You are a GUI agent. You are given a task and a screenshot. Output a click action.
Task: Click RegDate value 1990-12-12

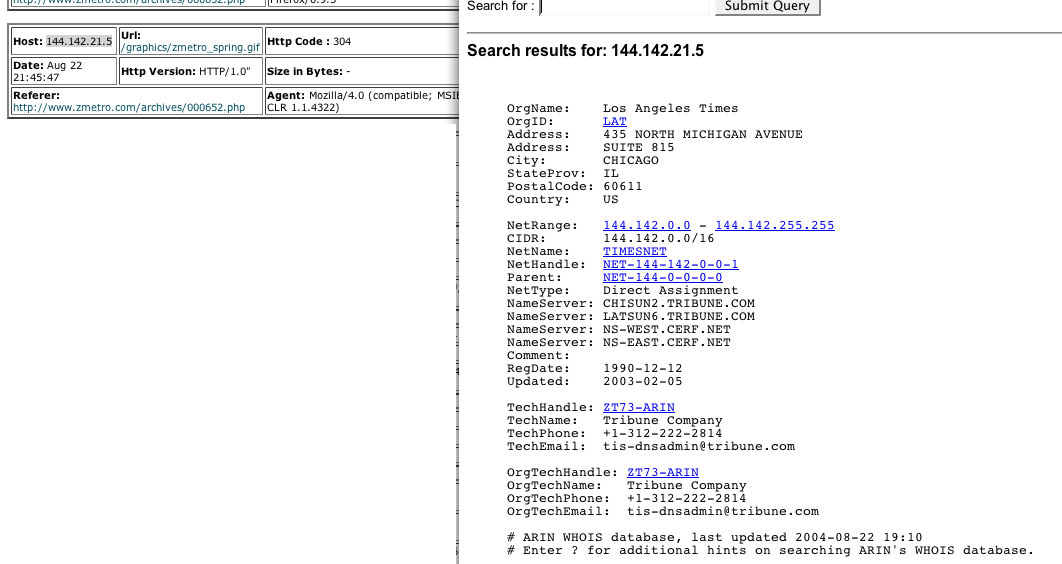(643, 368)
